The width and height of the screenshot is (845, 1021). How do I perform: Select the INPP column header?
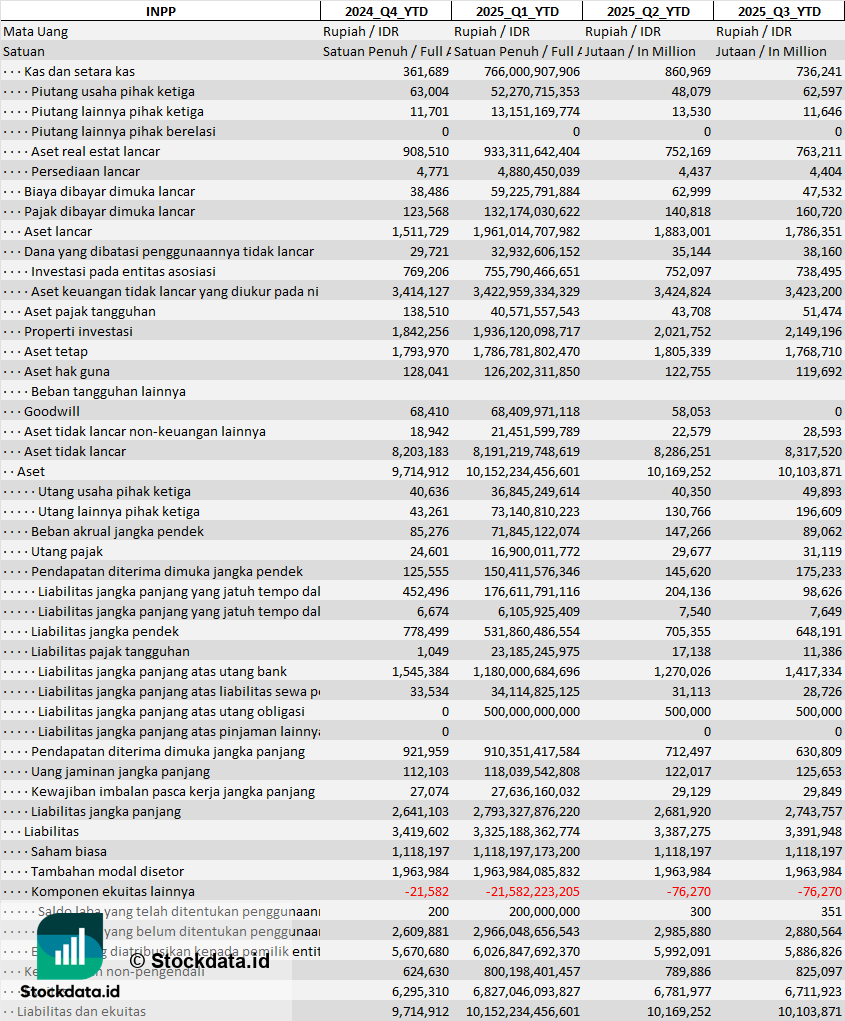[160, 11]
